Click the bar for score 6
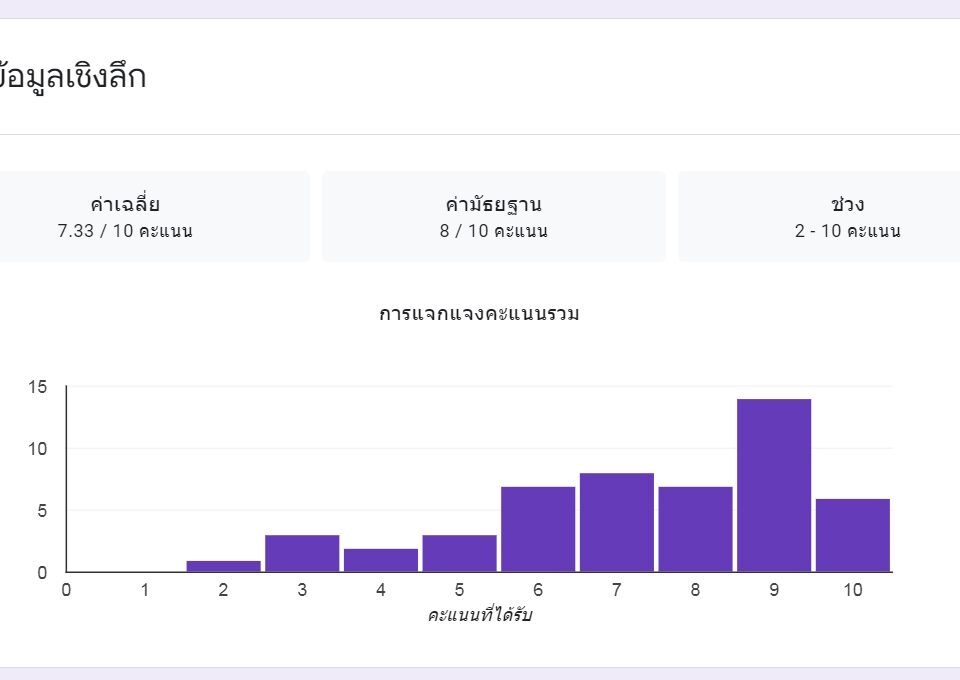This screenshot has height=680, width=960. [x=538, y=529]
